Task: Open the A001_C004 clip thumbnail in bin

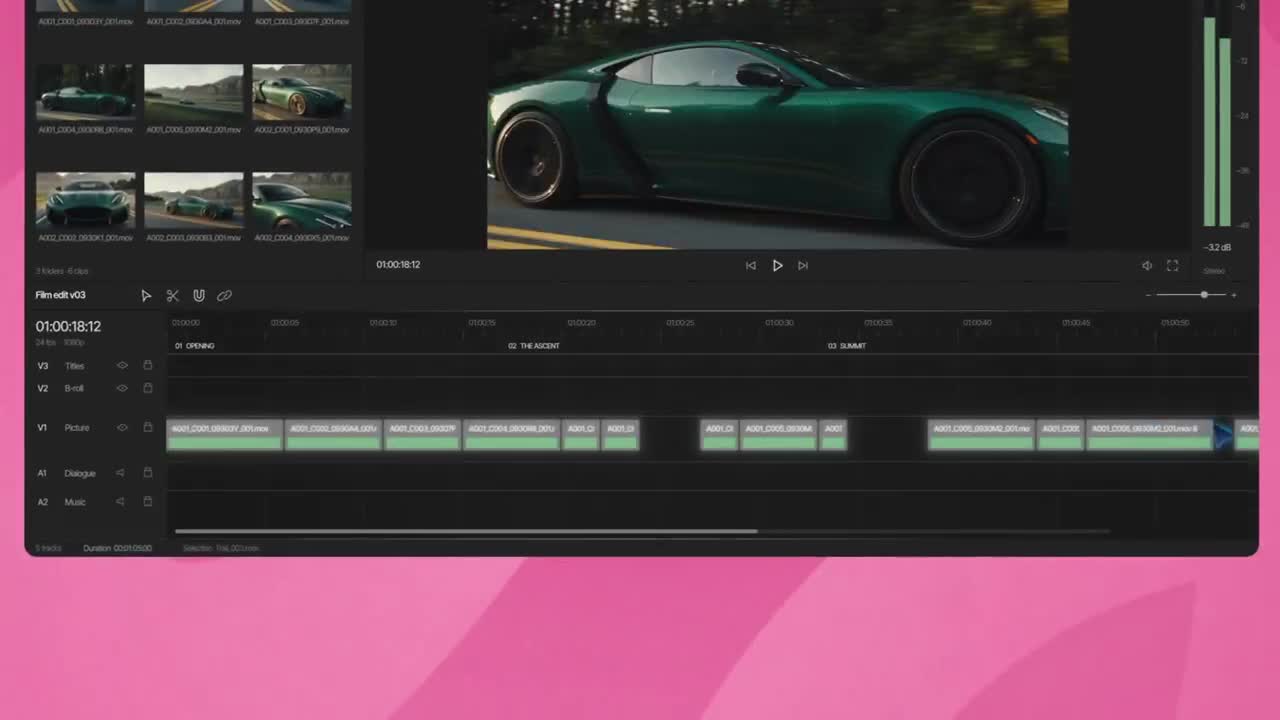Action: coord(86,92)
